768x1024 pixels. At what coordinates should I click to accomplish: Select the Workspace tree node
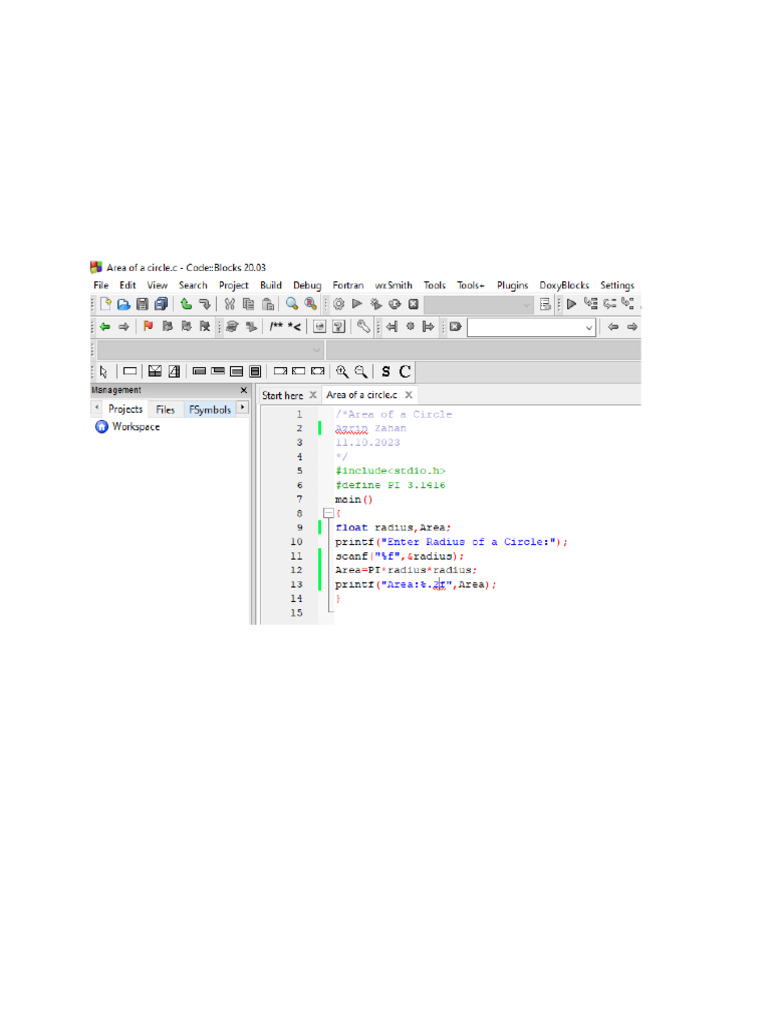point(135,426)
